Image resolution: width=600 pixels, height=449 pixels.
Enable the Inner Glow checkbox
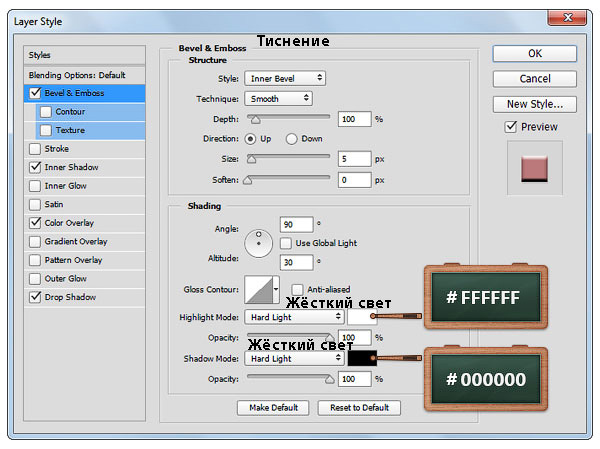pos(35,186)
